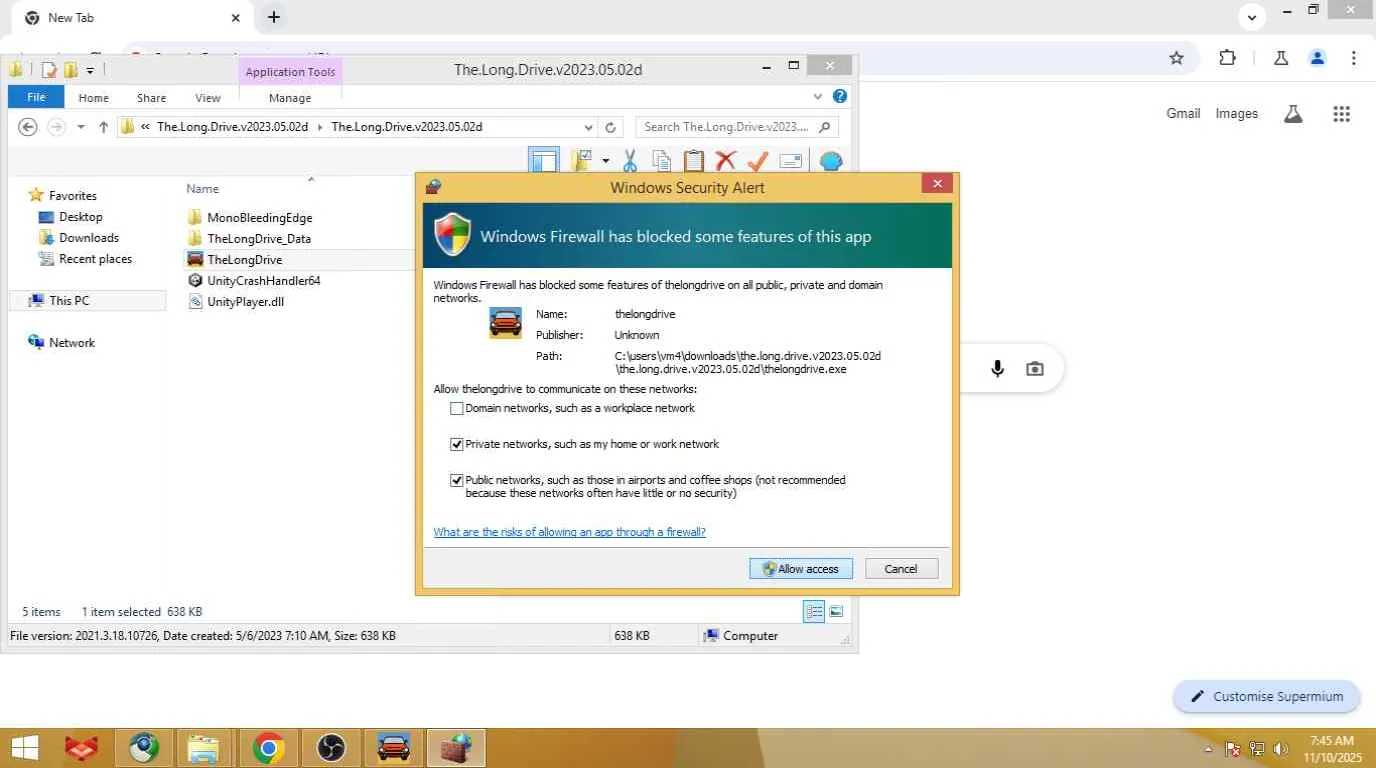This screenshot has height=768, width=1376.
Task: Open the Images link
Action: pos(1236,113)
